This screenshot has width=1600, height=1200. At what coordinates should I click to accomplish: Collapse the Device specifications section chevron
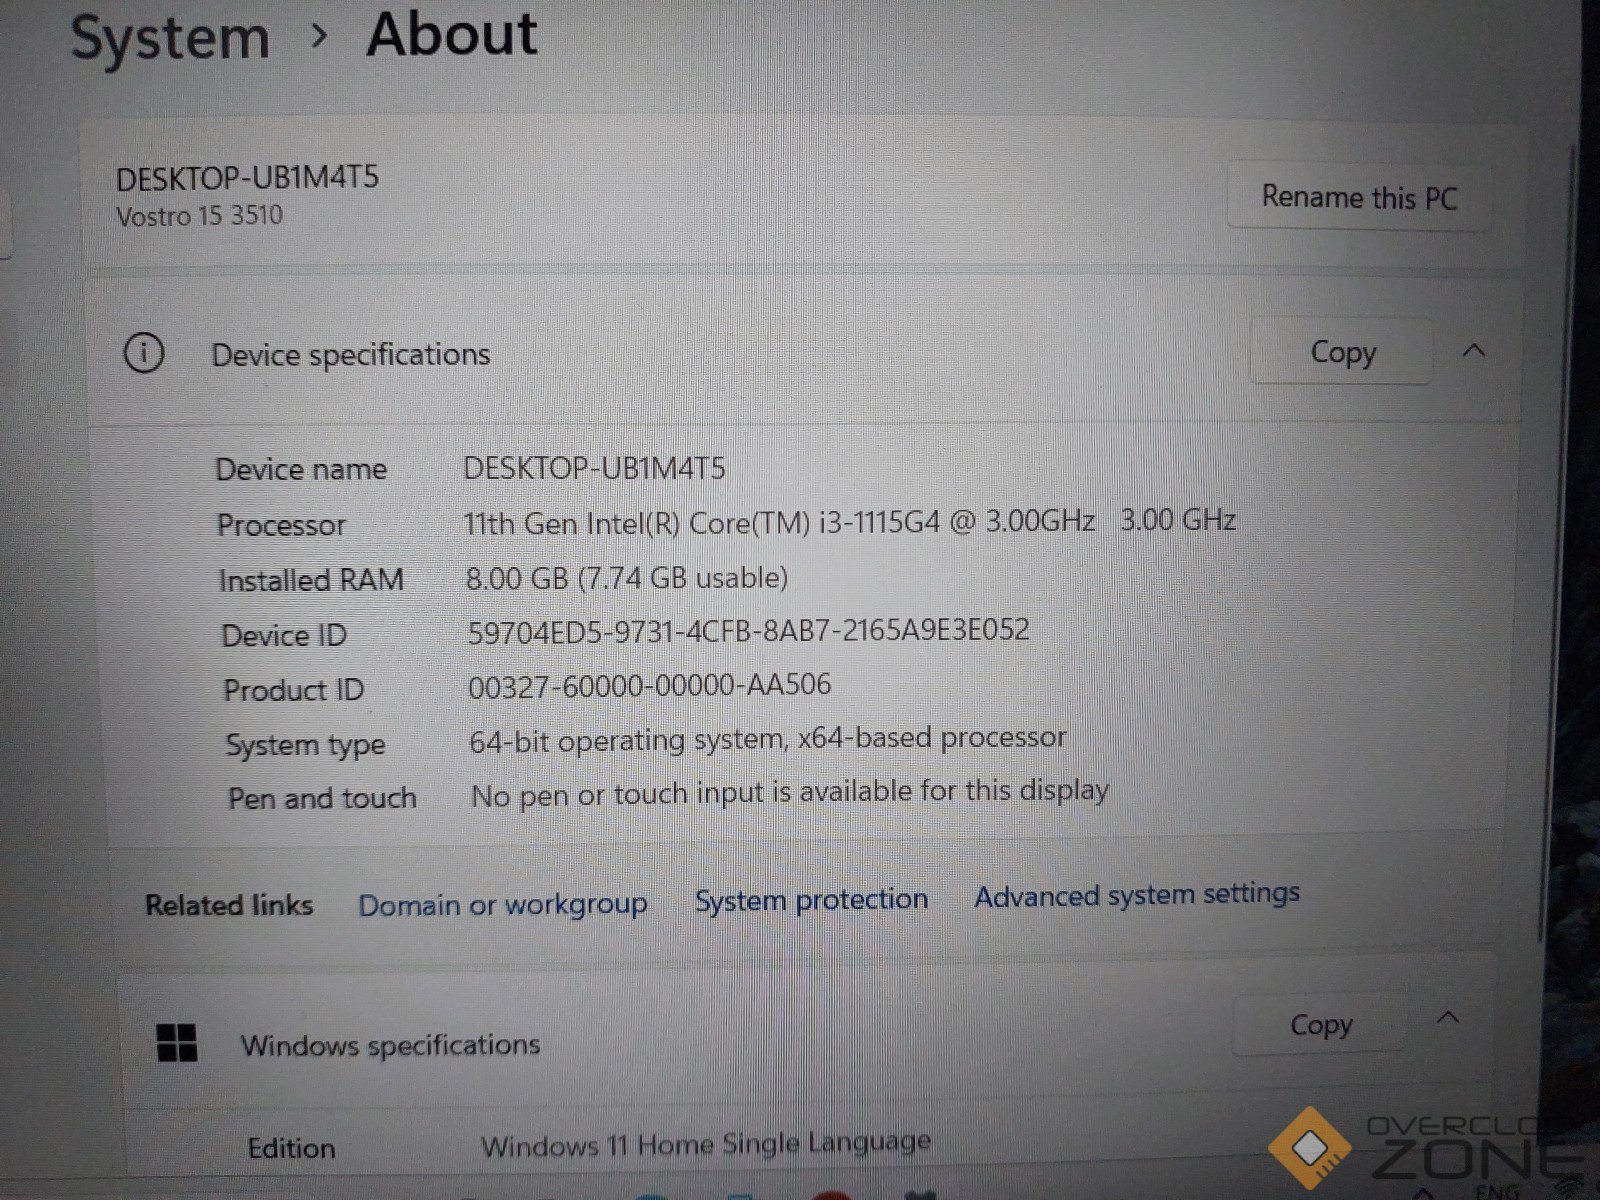coord(1473,351)
